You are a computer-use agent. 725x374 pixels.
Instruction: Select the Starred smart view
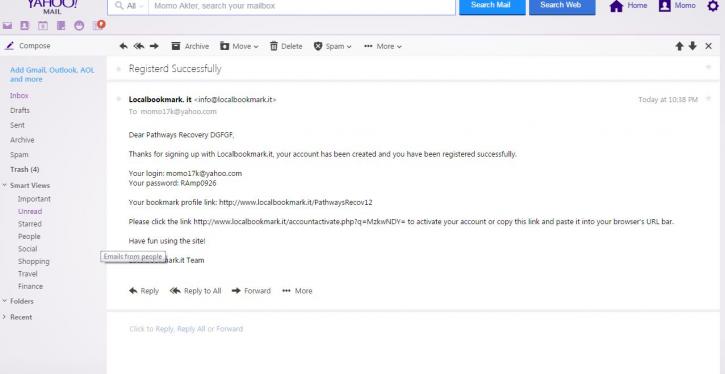click(x=30, y=224)
